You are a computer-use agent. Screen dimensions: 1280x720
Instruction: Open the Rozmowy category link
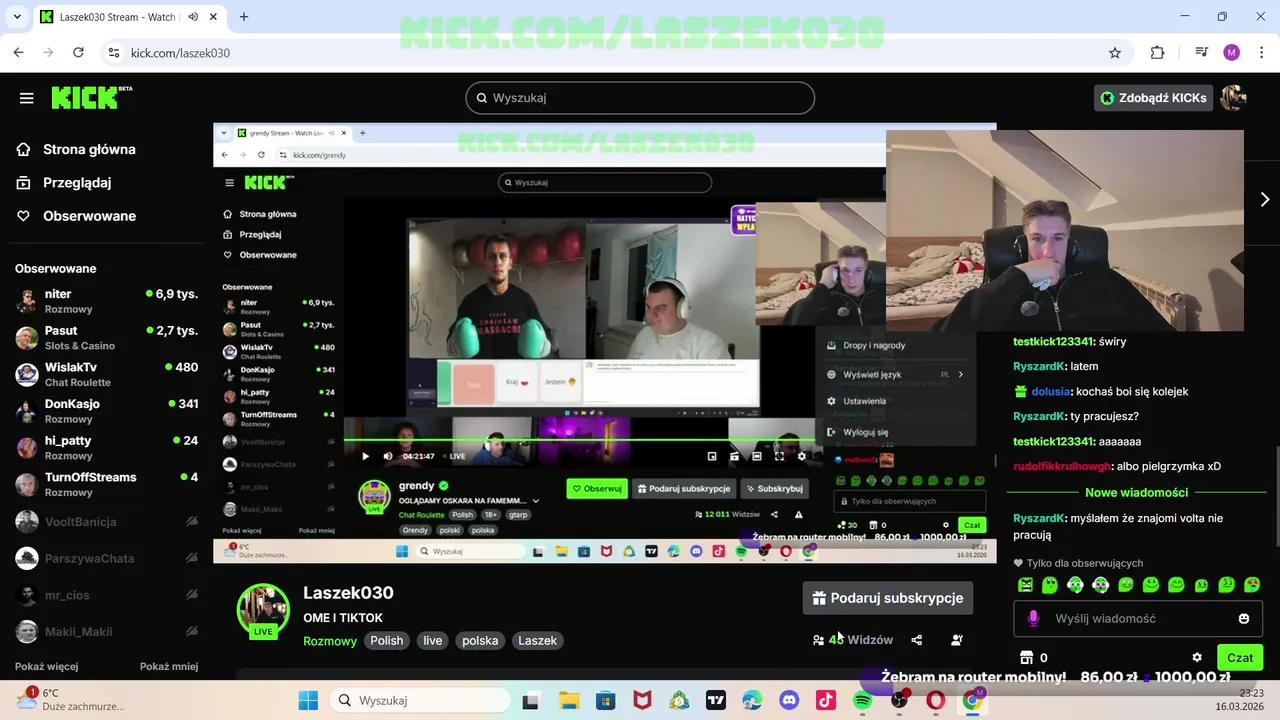[330, 641]
